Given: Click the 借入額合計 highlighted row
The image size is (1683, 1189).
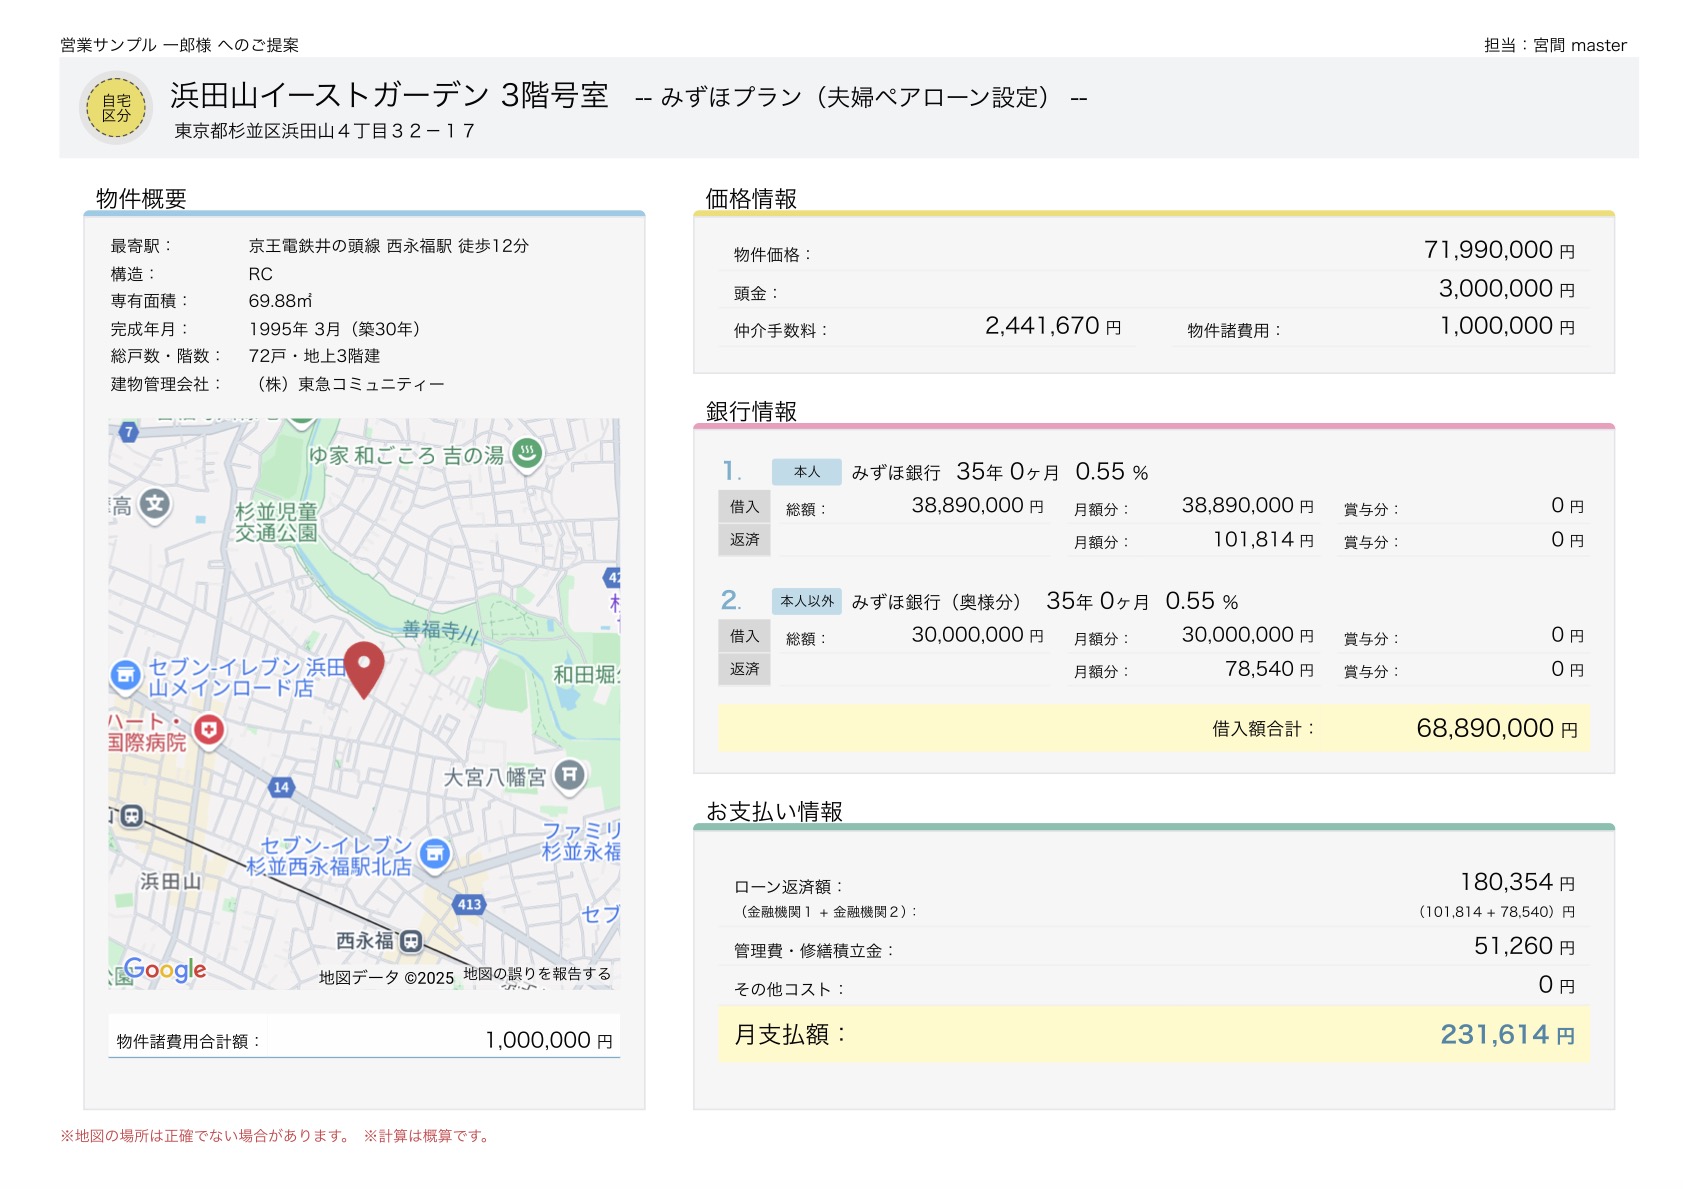Looking at the screenshot, I should (x=1153, y=729).
